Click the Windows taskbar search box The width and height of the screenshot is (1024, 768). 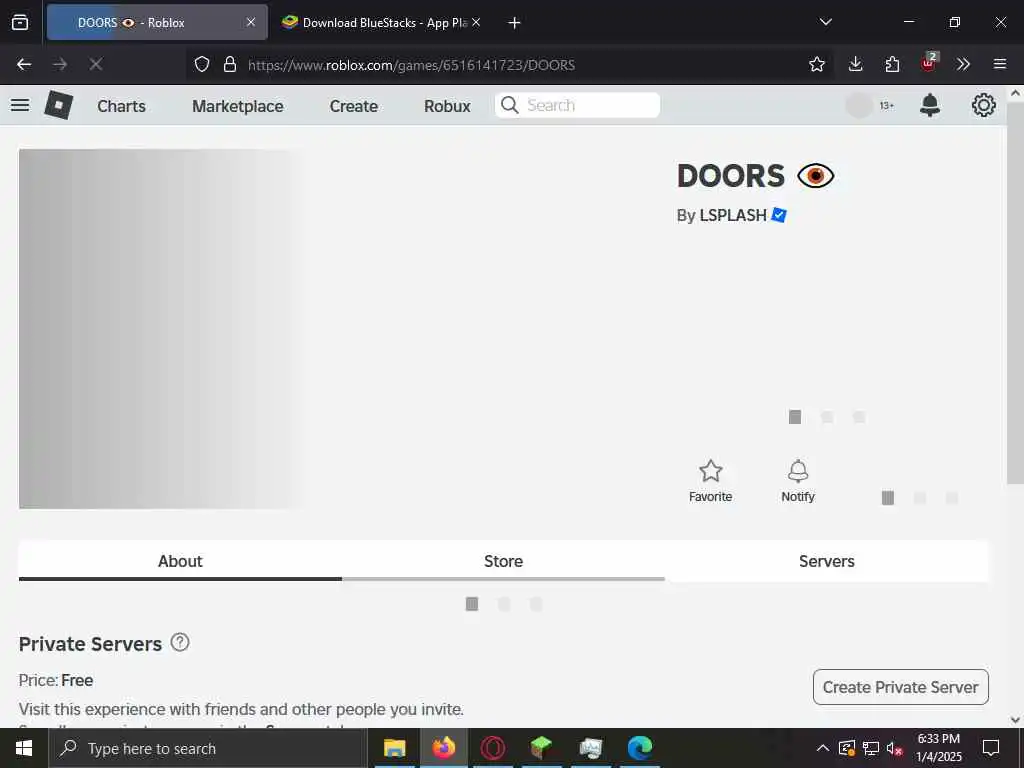(208, 748)
